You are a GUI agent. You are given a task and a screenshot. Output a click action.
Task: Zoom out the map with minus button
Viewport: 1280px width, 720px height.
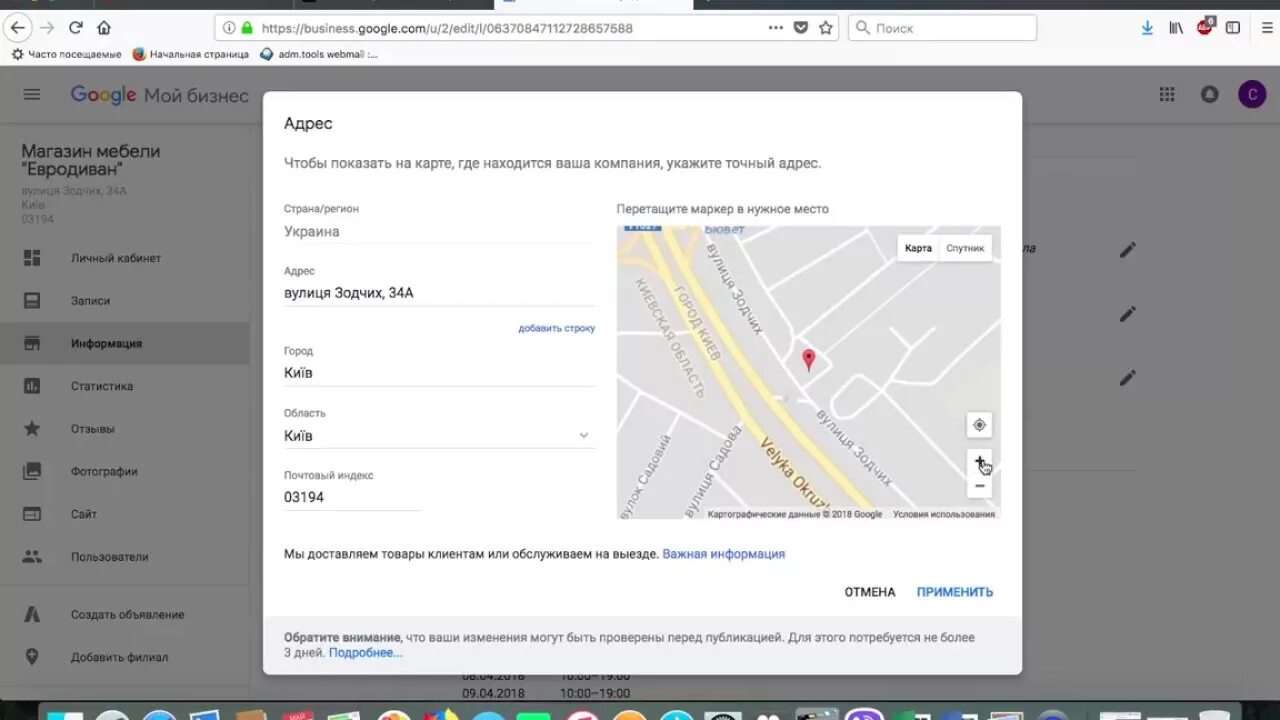click(x=979, y=486)
